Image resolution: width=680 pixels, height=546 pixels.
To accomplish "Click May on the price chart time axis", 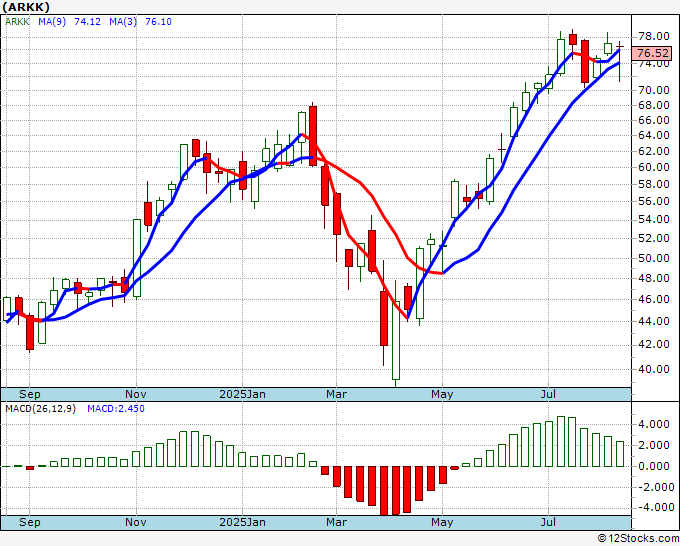I will coord(442,394).
